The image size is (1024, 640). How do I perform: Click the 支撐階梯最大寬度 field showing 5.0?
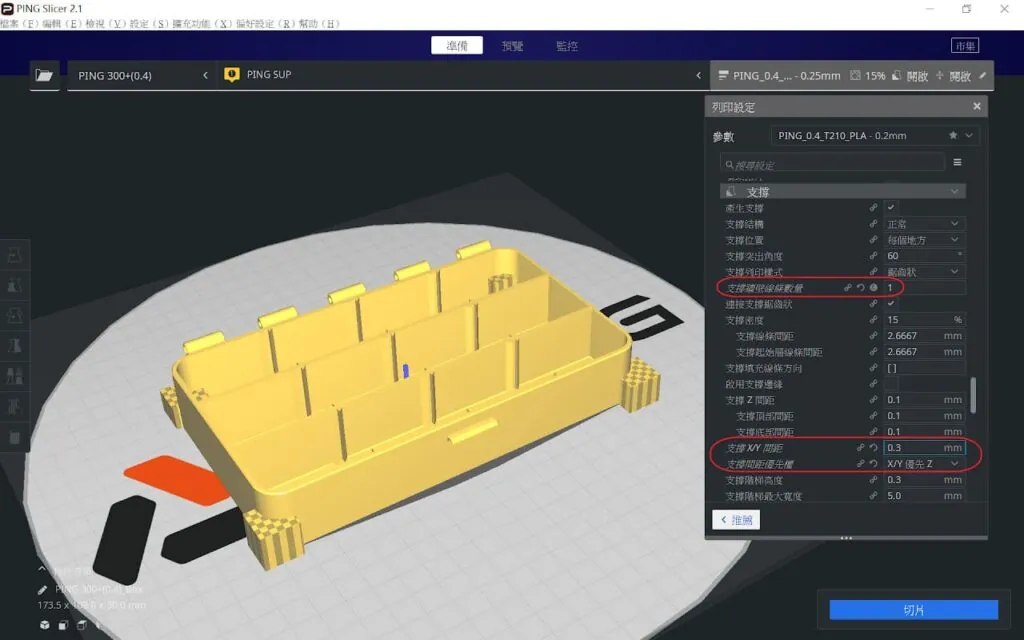pos(924,496)
